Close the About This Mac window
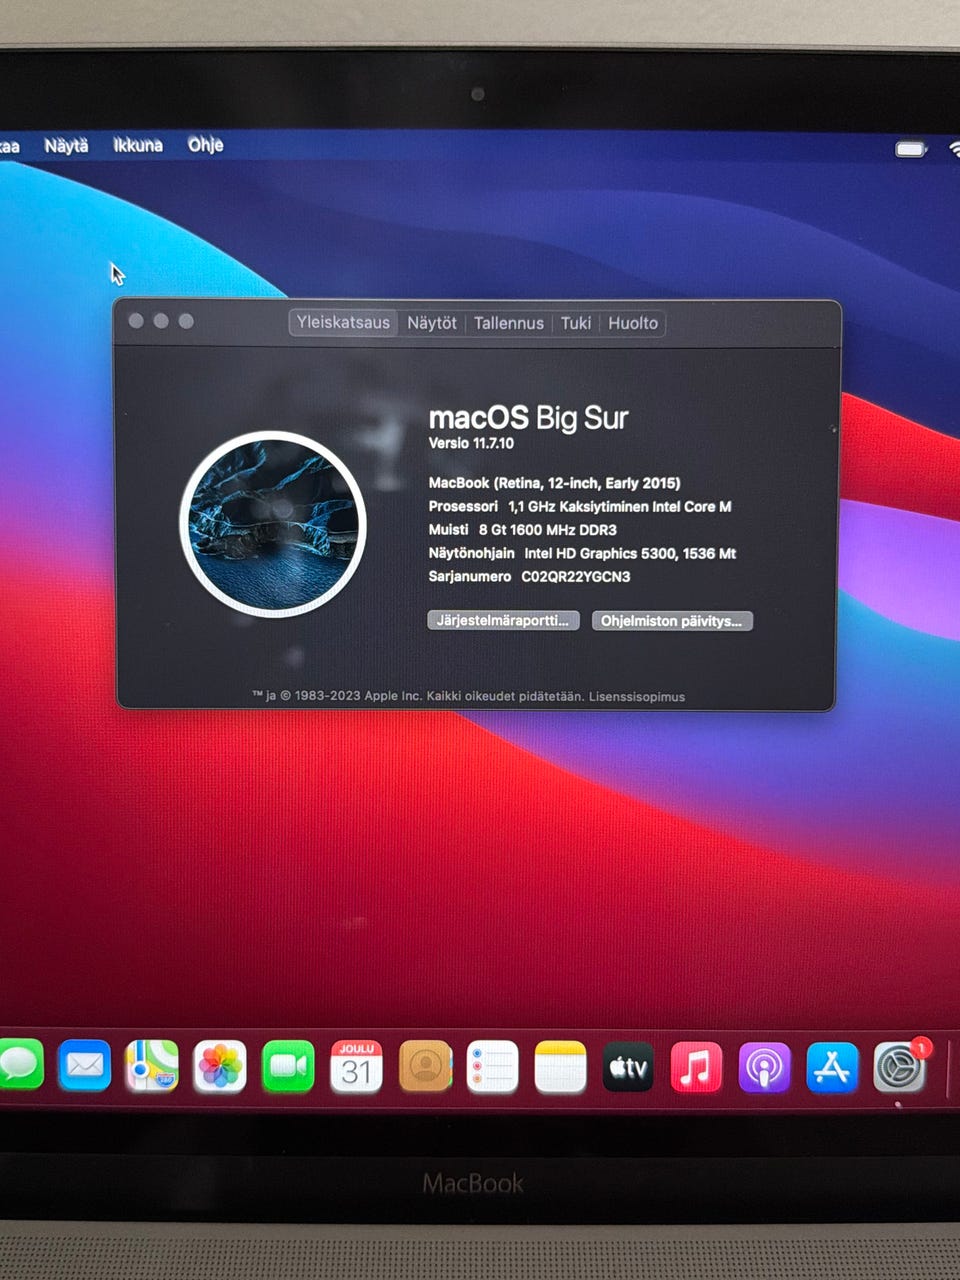The height and width of the screenshot is (1280, 960). (x=136, y=321)
